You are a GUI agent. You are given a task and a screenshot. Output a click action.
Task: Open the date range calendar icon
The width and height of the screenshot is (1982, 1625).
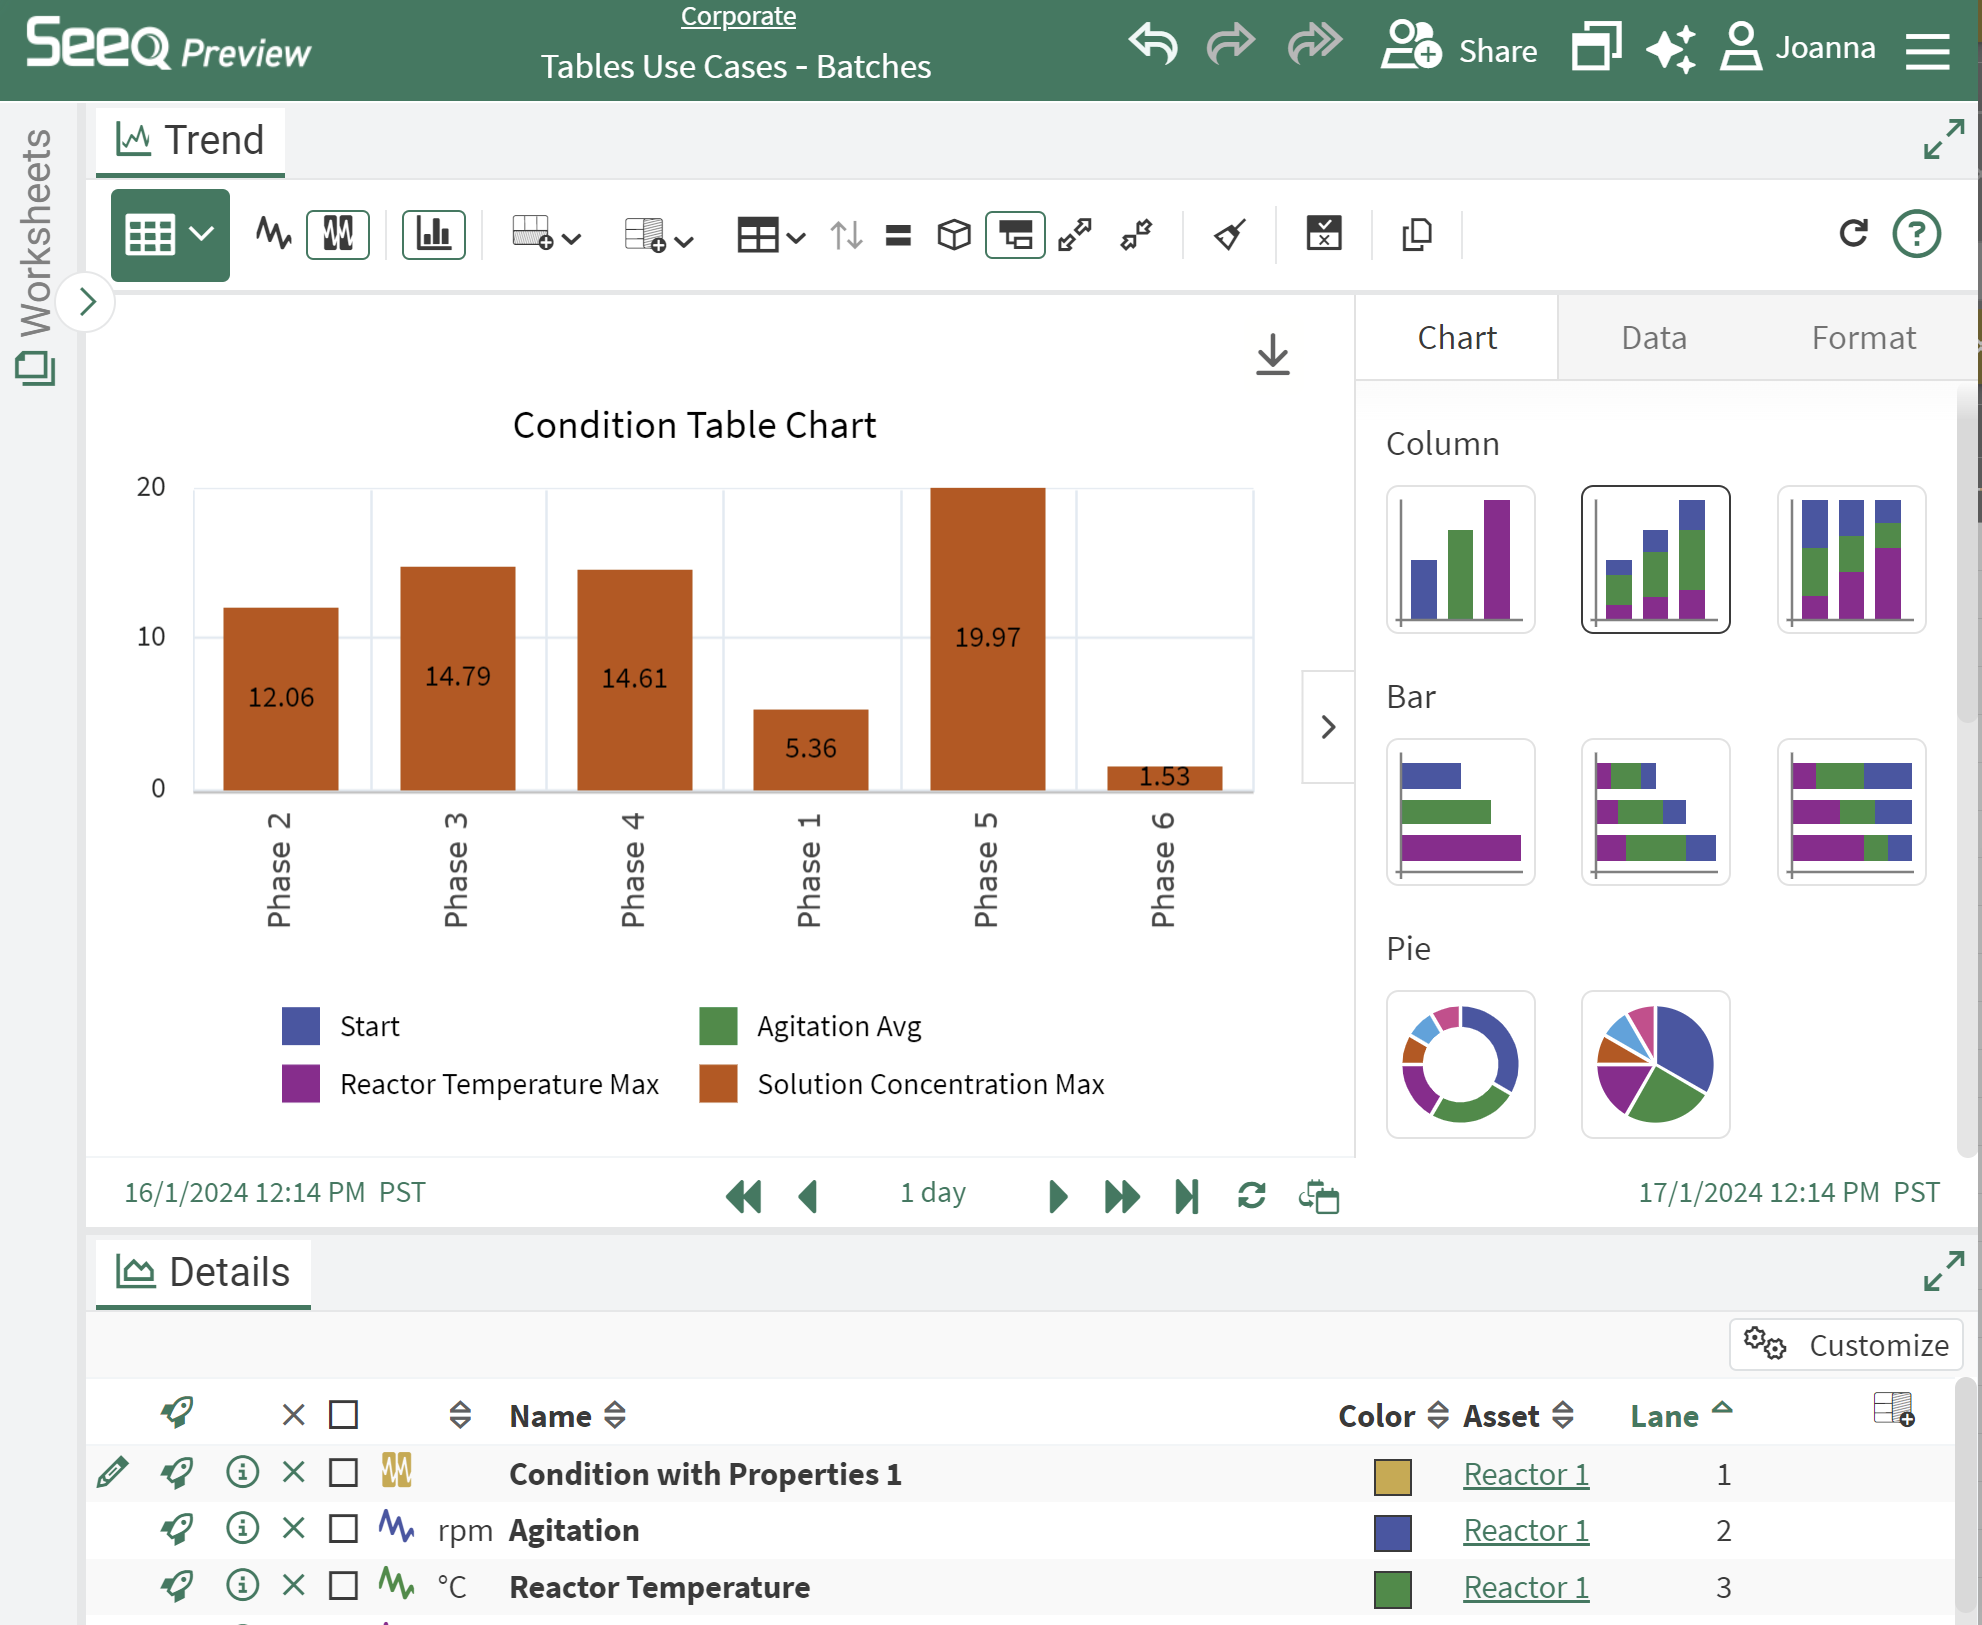(x=1319, y=1196)
